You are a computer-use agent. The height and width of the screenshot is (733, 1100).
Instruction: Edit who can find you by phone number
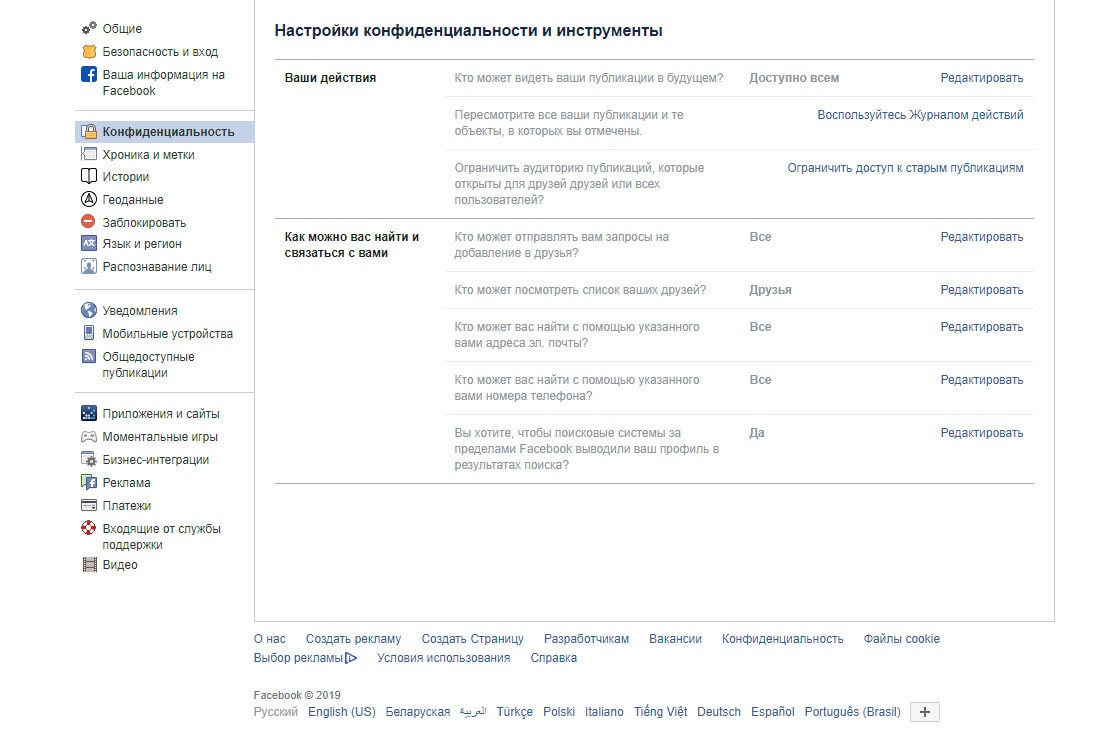click(x=981, y=379)
